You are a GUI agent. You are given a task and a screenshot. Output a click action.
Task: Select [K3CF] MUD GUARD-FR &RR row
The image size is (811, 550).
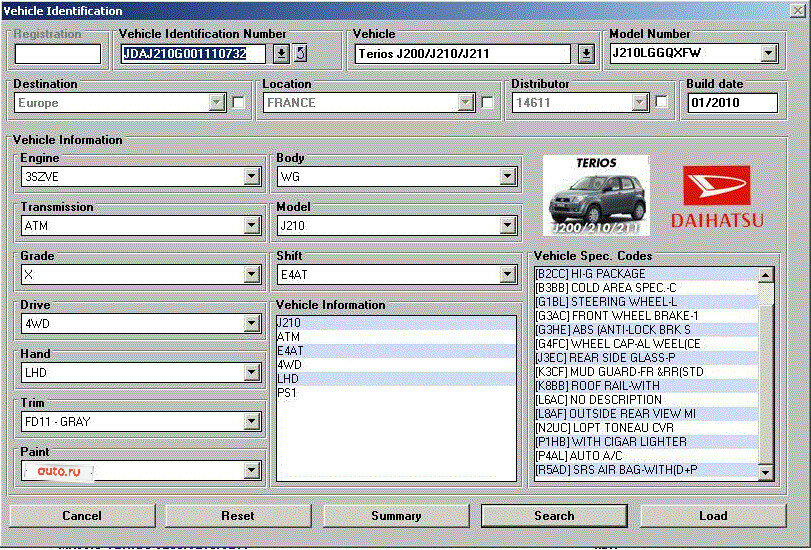pyautogui.click(x=647, y=371)
